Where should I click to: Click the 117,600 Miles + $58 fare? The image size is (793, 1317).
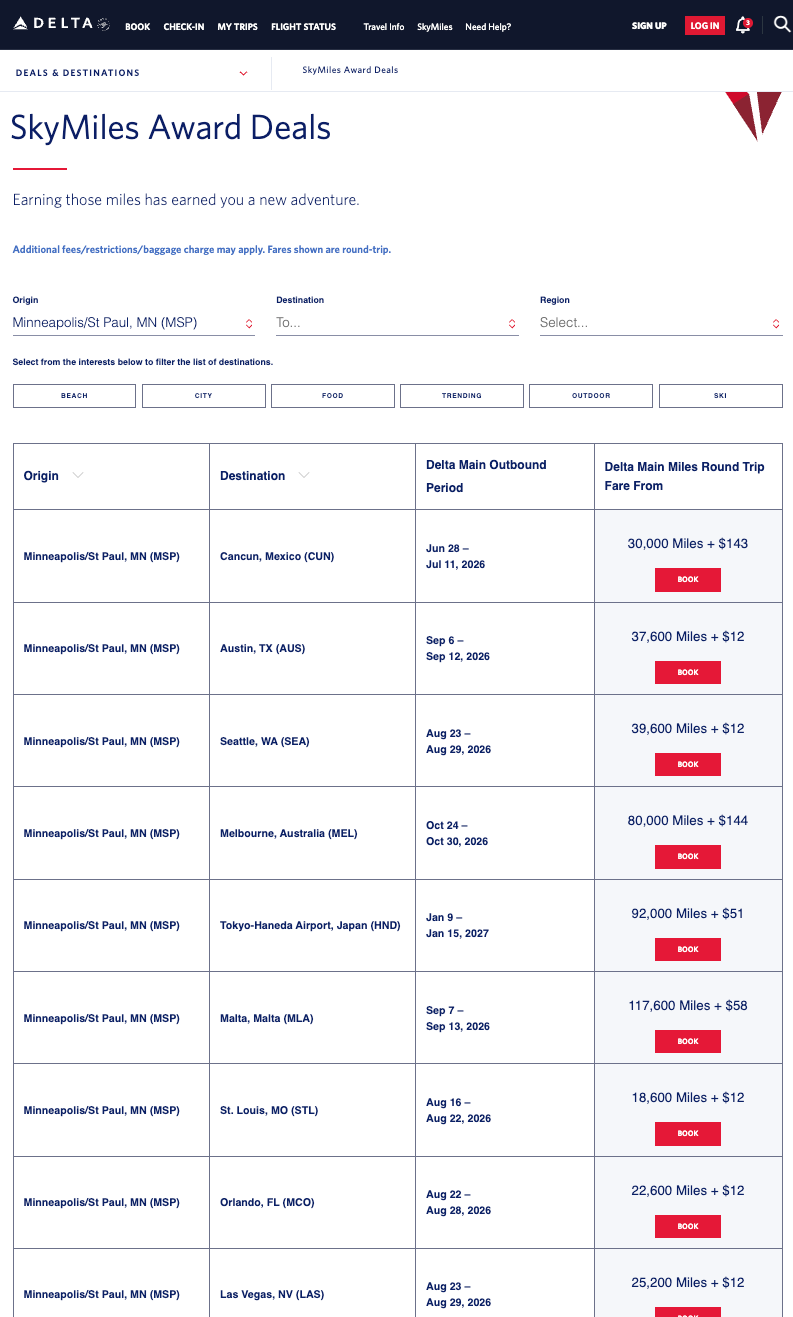[x=688, y=1005]
